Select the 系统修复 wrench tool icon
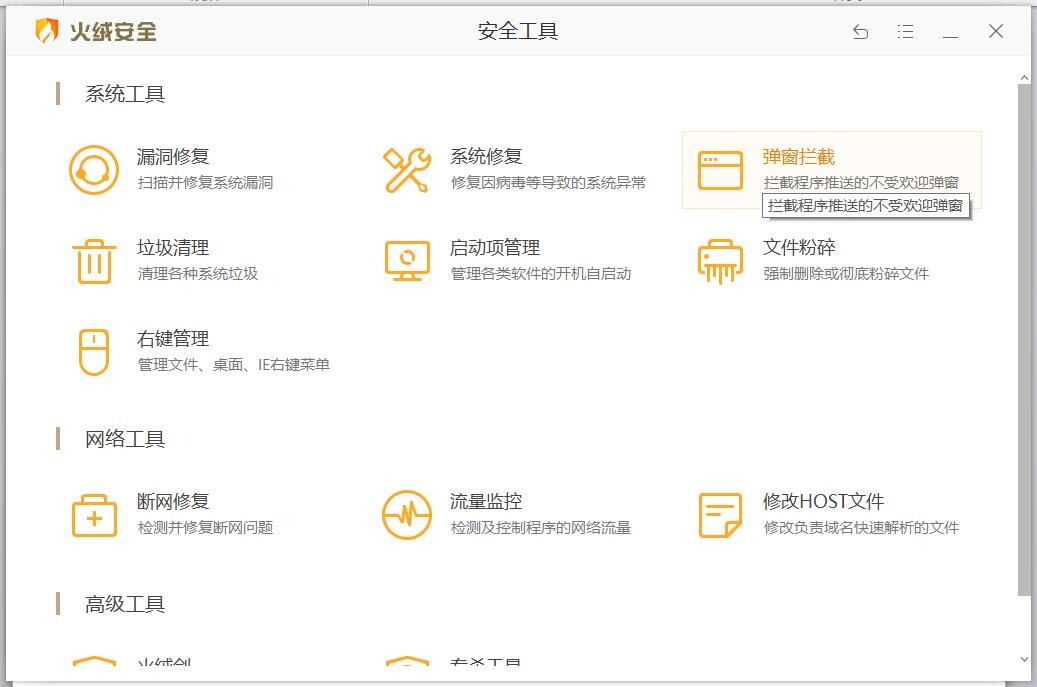 [x=404, y=167]
